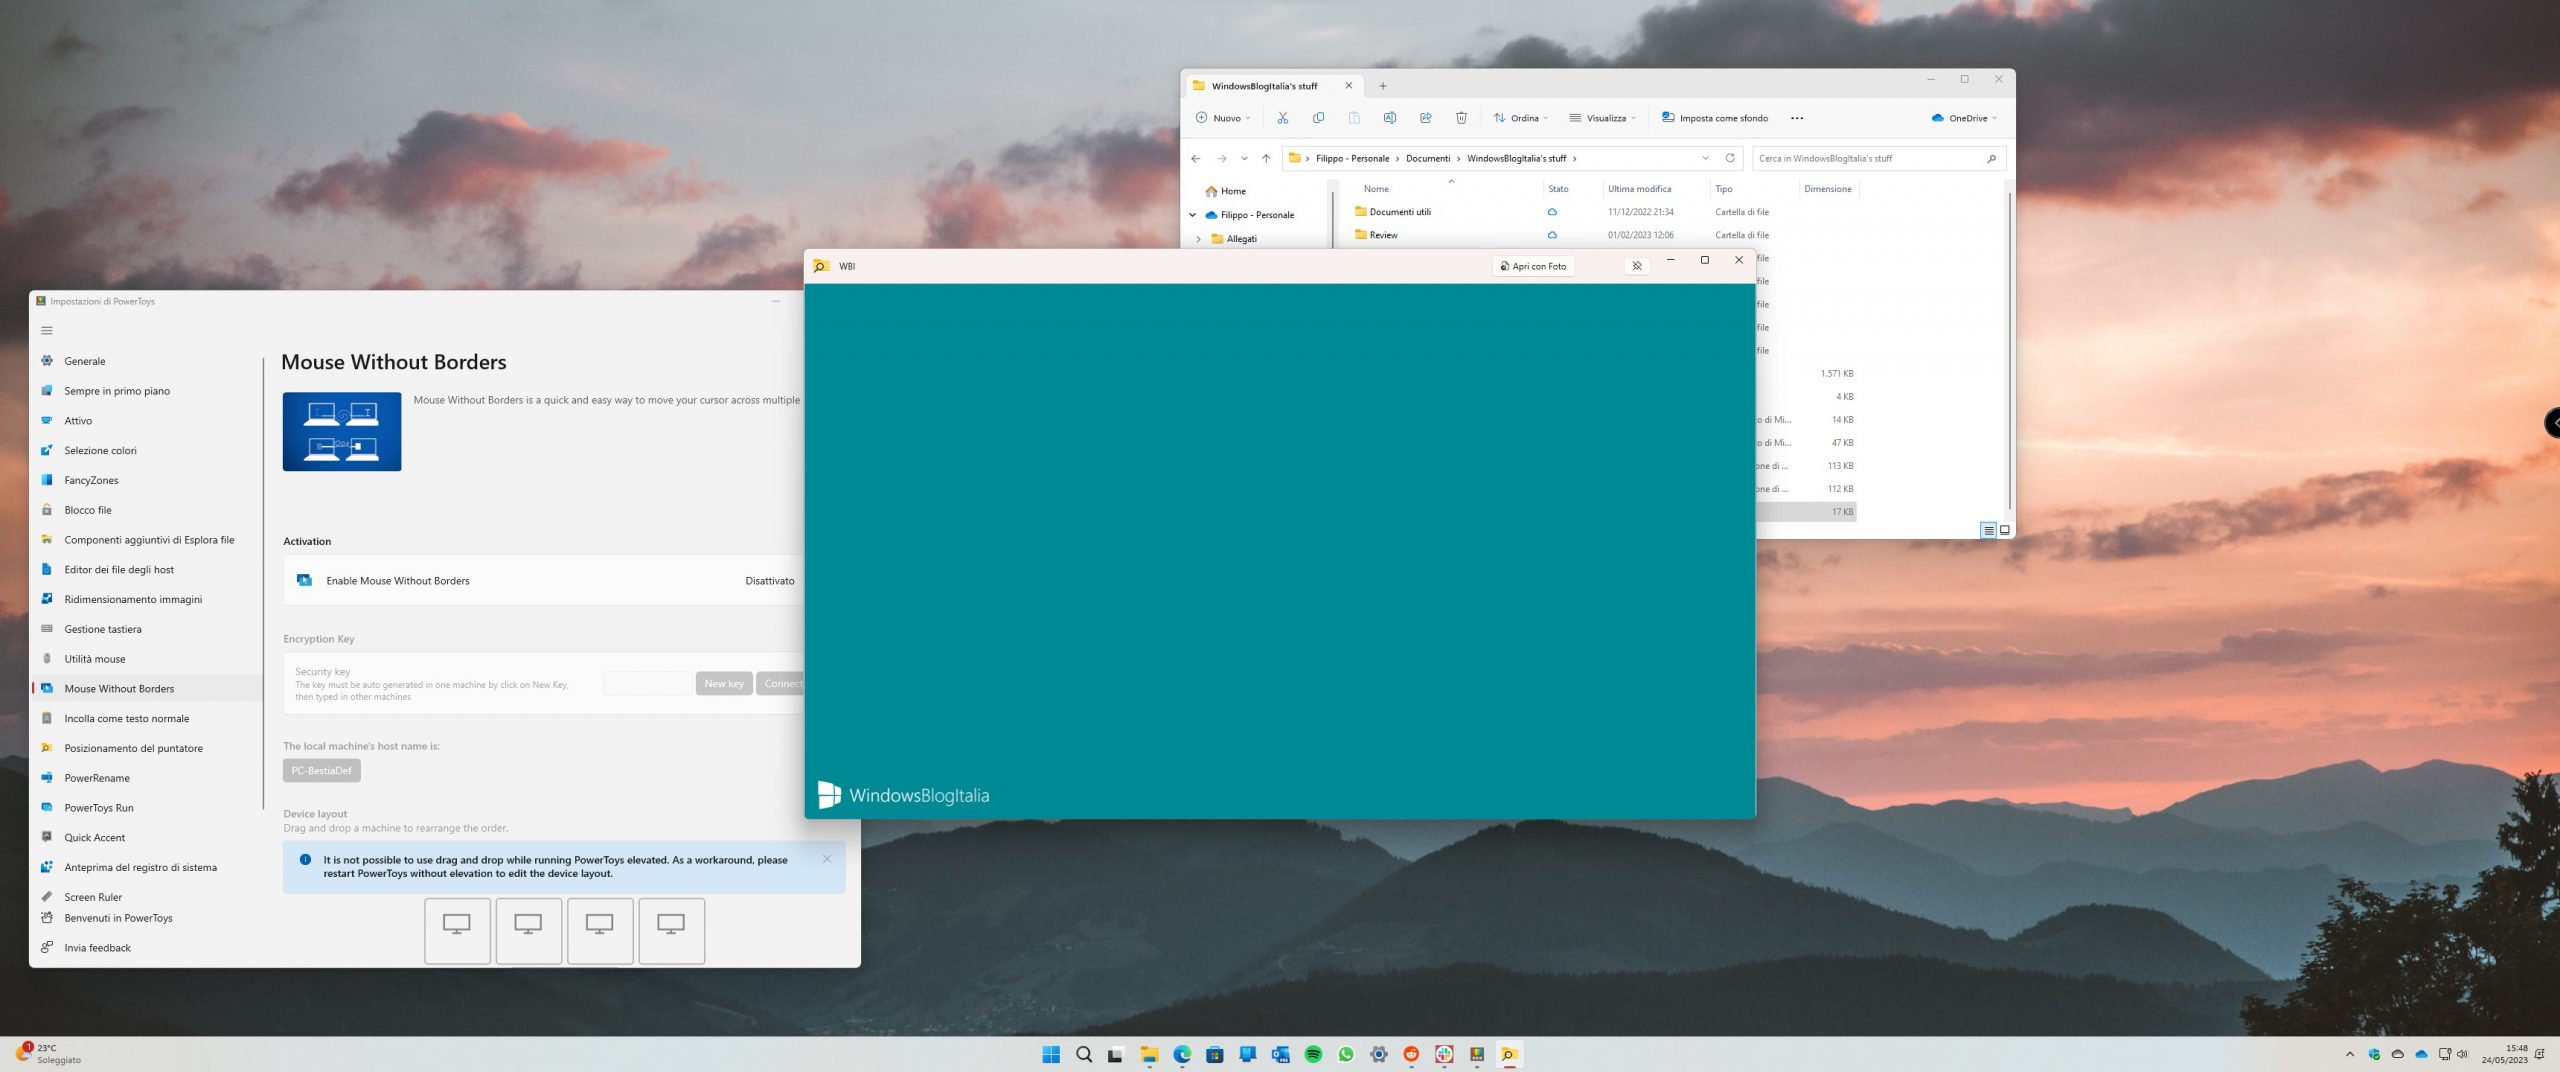2560x1072 pixels.
Task: Open Spotify from the taskbar
Action: click(x=1313, y=1054)
